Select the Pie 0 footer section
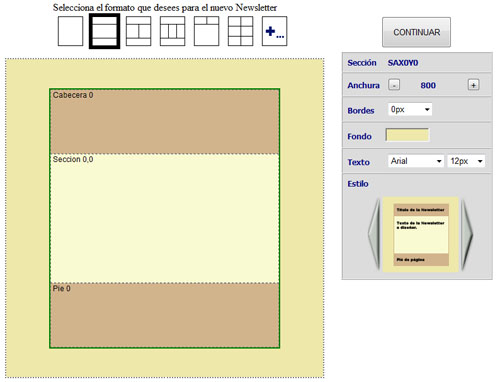This screenshot has height=382, width=500. (x=165, y=315)
